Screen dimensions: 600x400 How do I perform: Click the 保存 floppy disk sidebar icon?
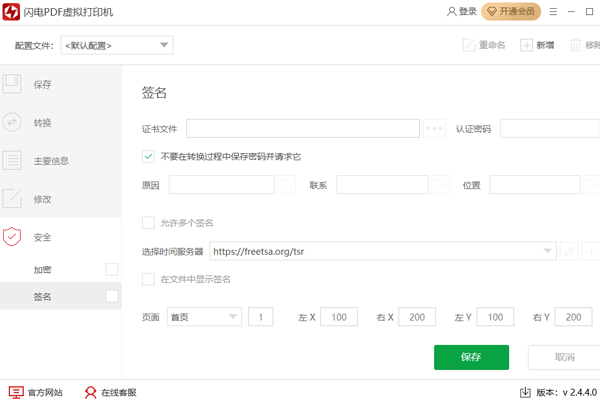coord(13,84)
